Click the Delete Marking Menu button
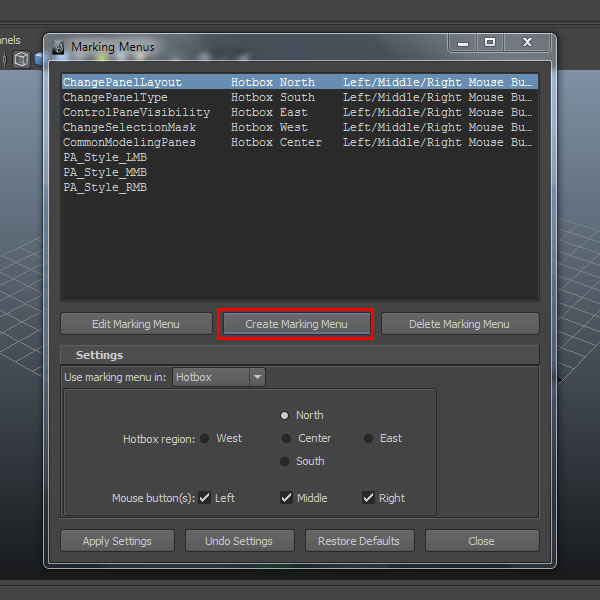This screenshot has height=600, width=600. pos(460,324)
